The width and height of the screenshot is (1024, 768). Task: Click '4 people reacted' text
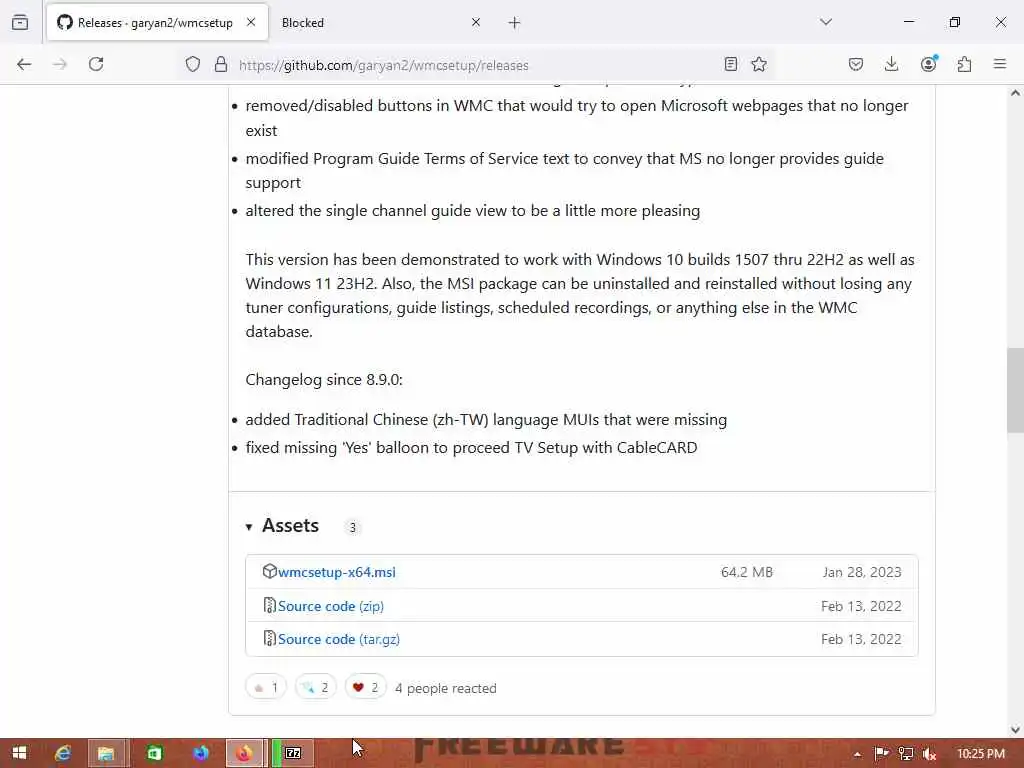point(445,688)
